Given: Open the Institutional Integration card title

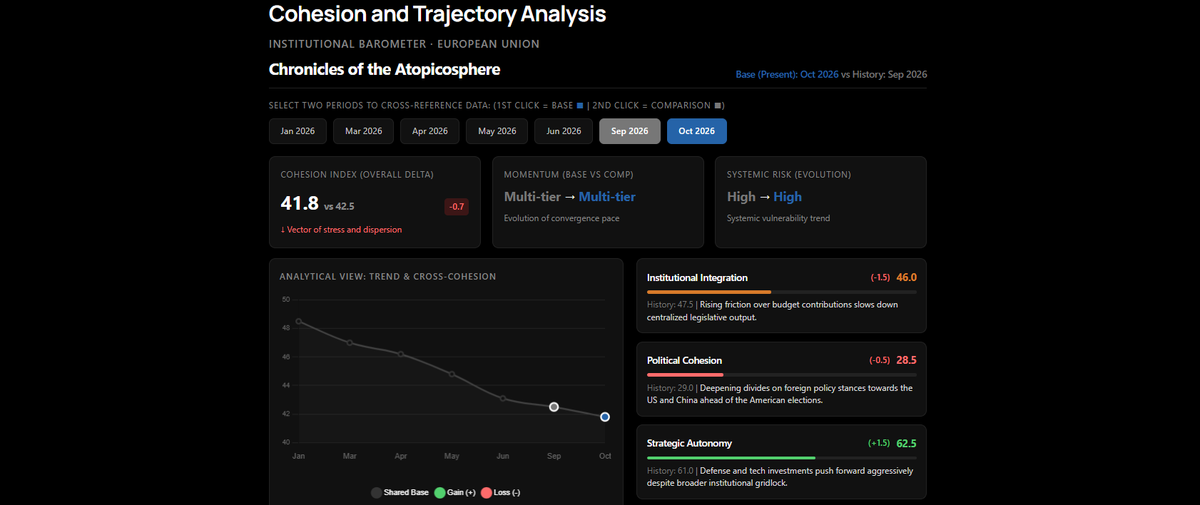Looking at the screenshot, I should tap(697, 277).
